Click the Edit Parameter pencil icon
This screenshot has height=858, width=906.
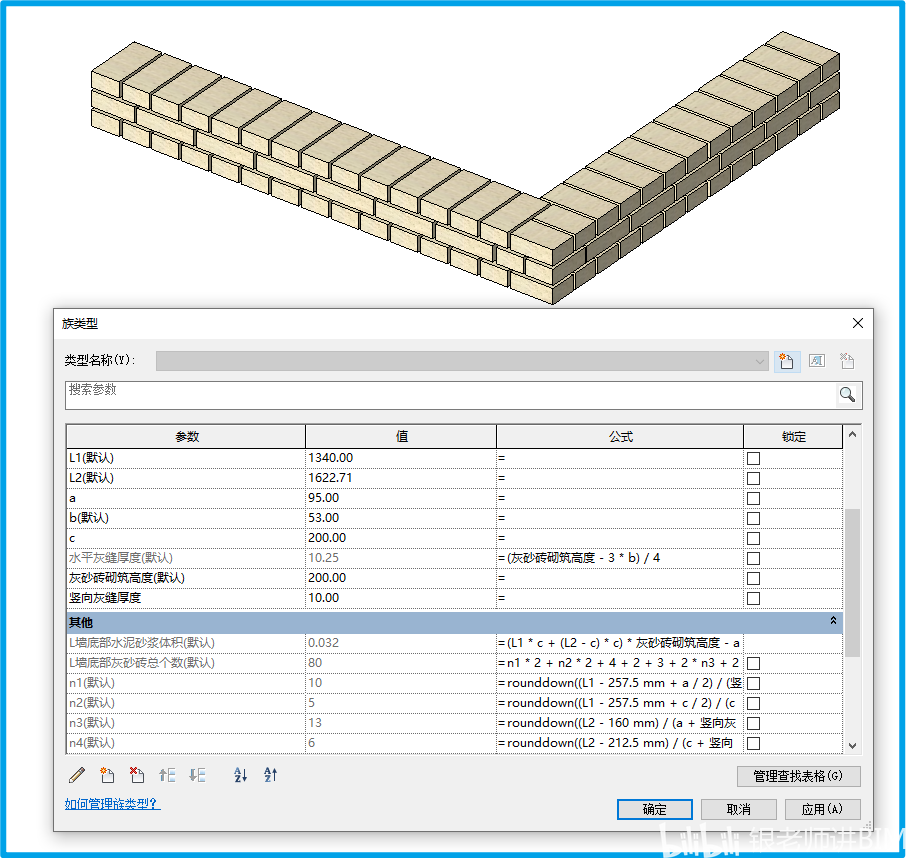[77, 775]
